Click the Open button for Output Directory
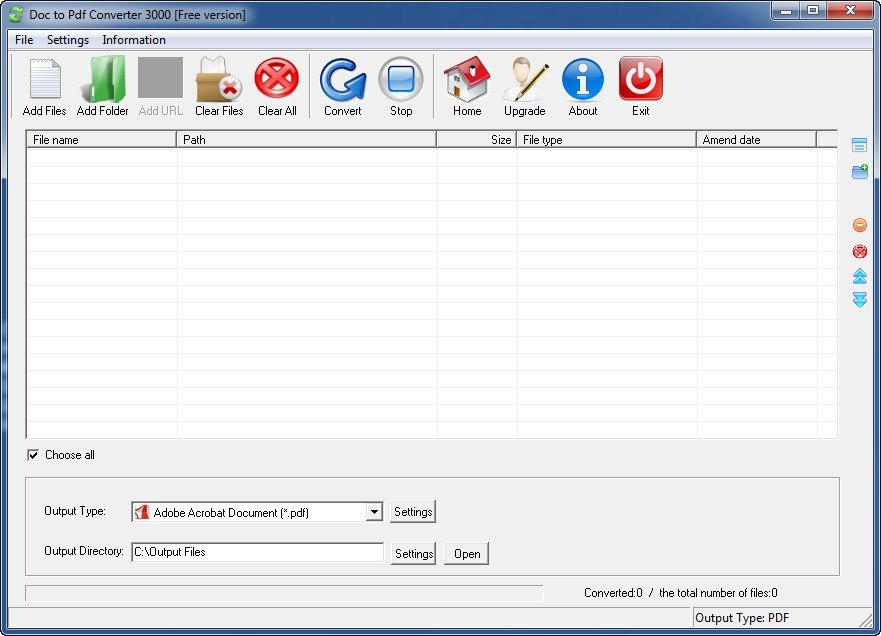881x636 pixels. (466, 553)
